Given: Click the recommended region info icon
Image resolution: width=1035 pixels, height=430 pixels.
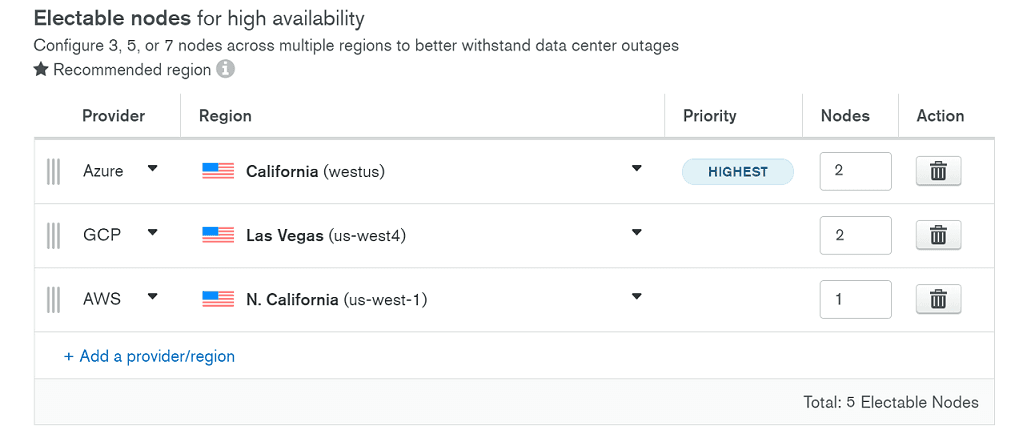Looking at the screenshot, I should pos(226,70).
